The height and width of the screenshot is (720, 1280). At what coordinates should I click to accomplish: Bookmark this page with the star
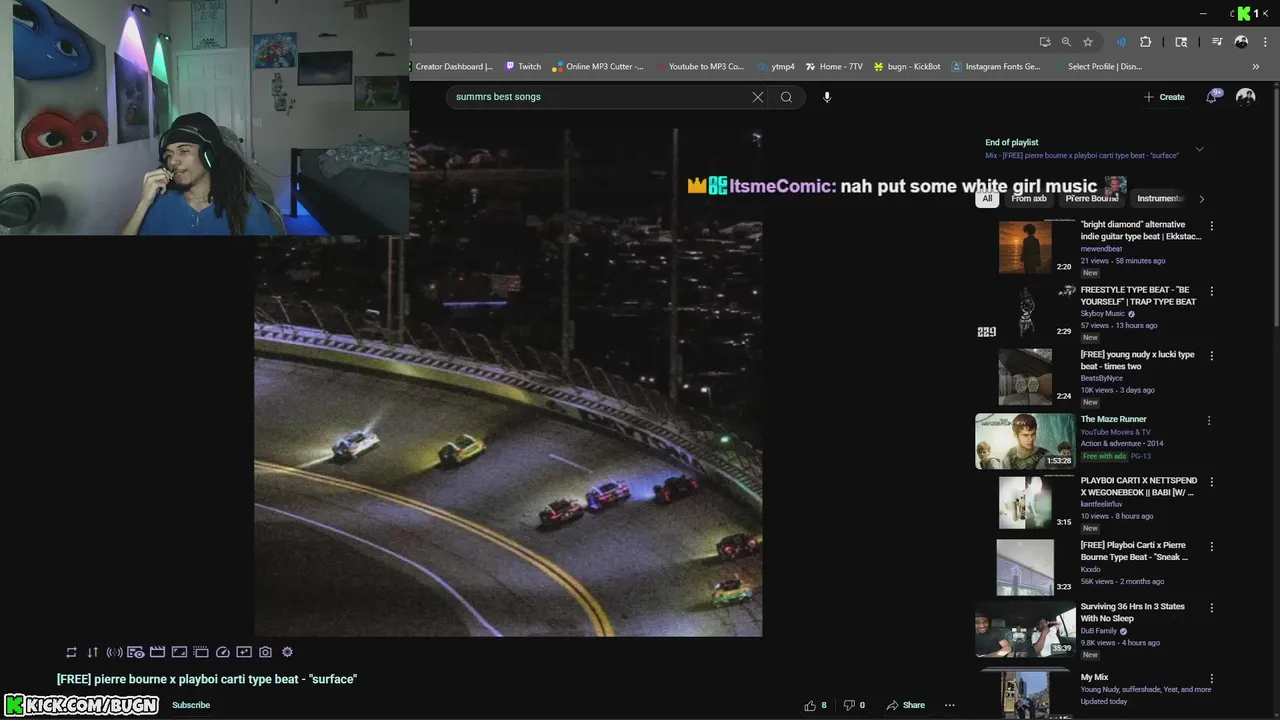pos(1088,42)
